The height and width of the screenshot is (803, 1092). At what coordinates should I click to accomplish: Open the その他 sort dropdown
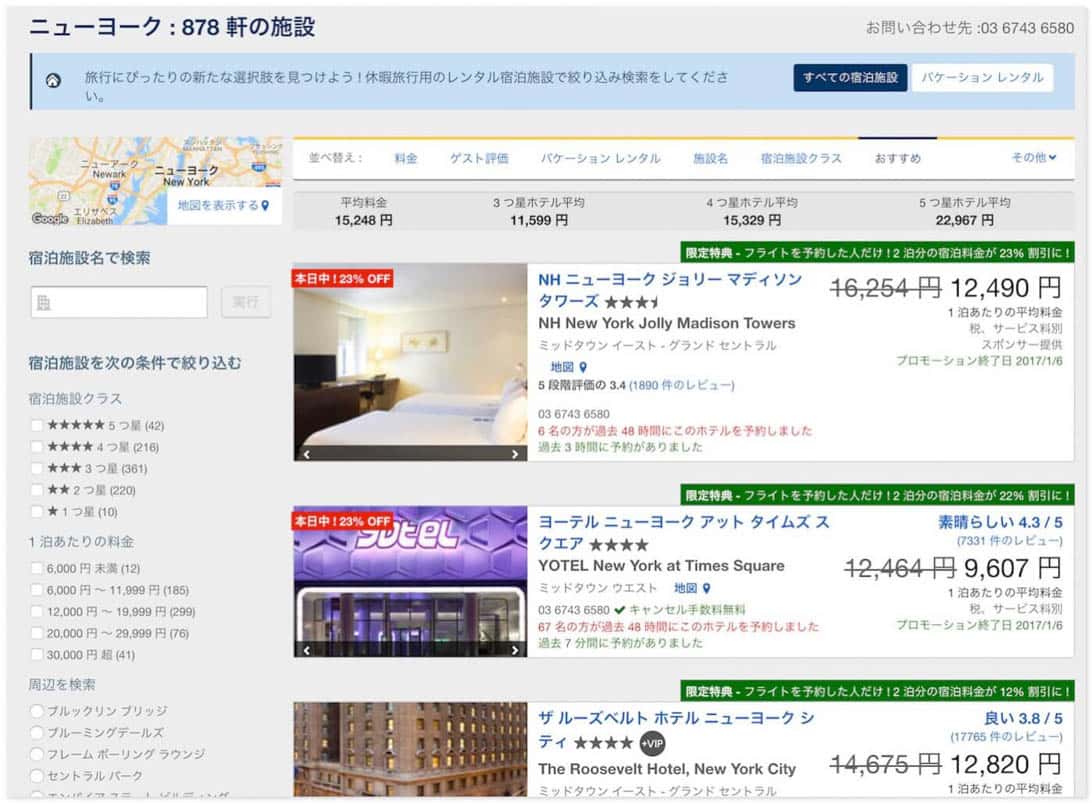tap(1034, 157)
